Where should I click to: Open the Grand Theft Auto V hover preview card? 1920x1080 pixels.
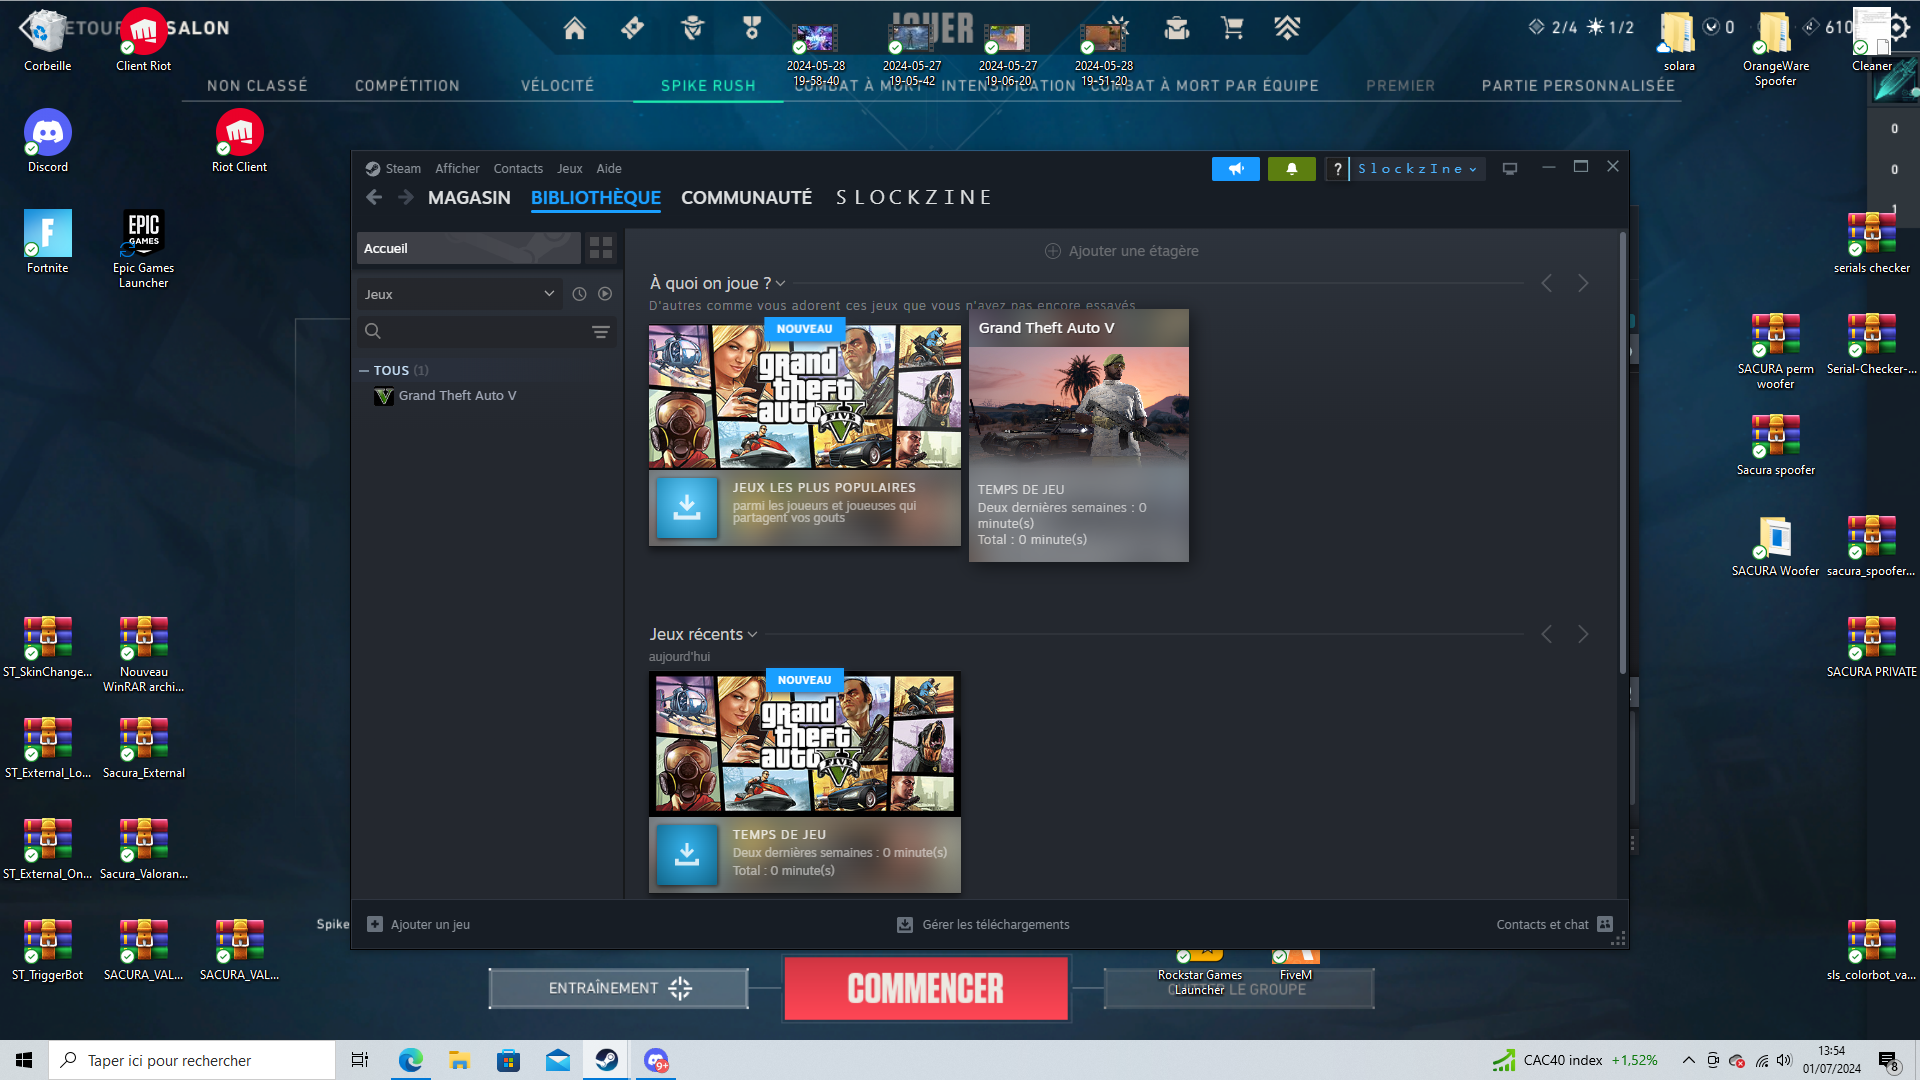click(x=1079, y=436)
